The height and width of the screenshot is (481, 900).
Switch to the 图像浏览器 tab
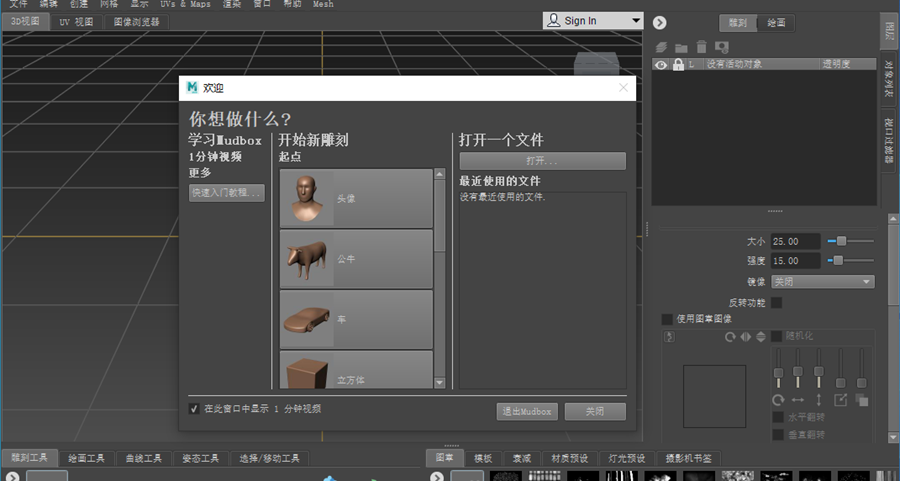tap(137, 22)
